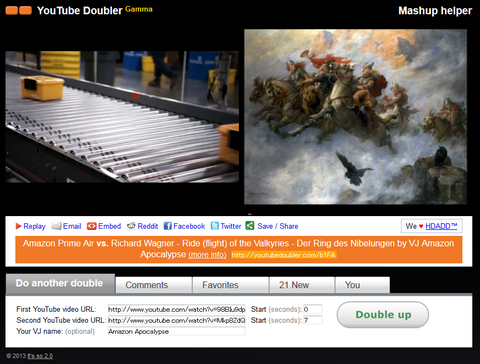
Task: Switch to the Favorites tab
Action: 231,285
